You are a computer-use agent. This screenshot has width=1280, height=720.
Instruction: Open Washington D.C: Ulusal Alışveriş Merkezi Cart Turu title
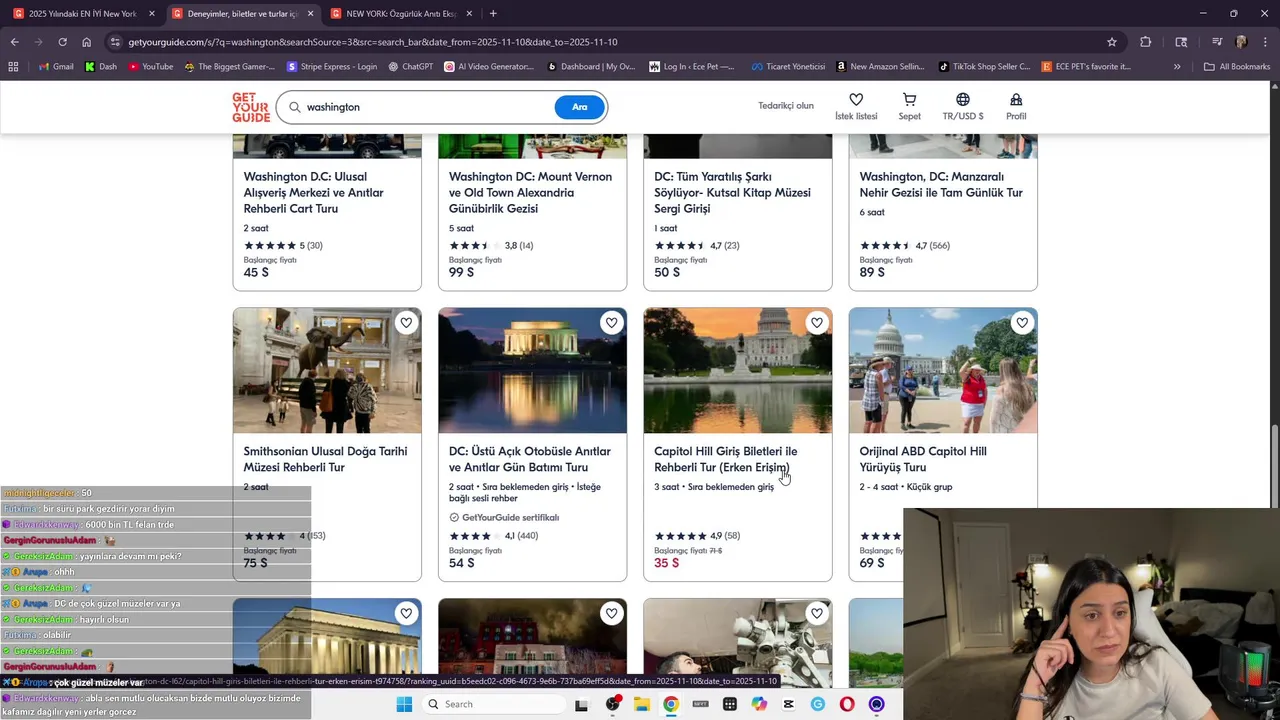coord(314,193)
